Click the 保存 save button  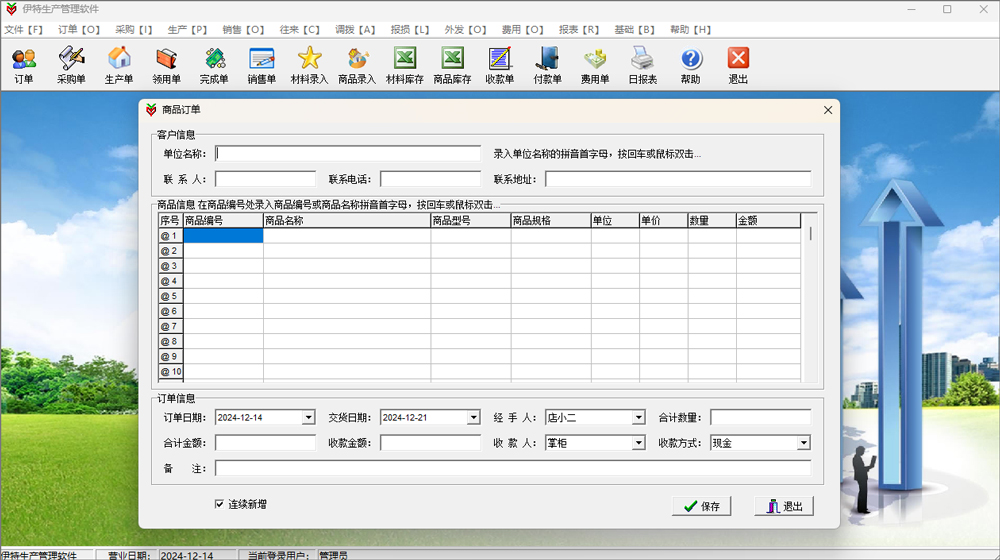click(x=701, y=506)
